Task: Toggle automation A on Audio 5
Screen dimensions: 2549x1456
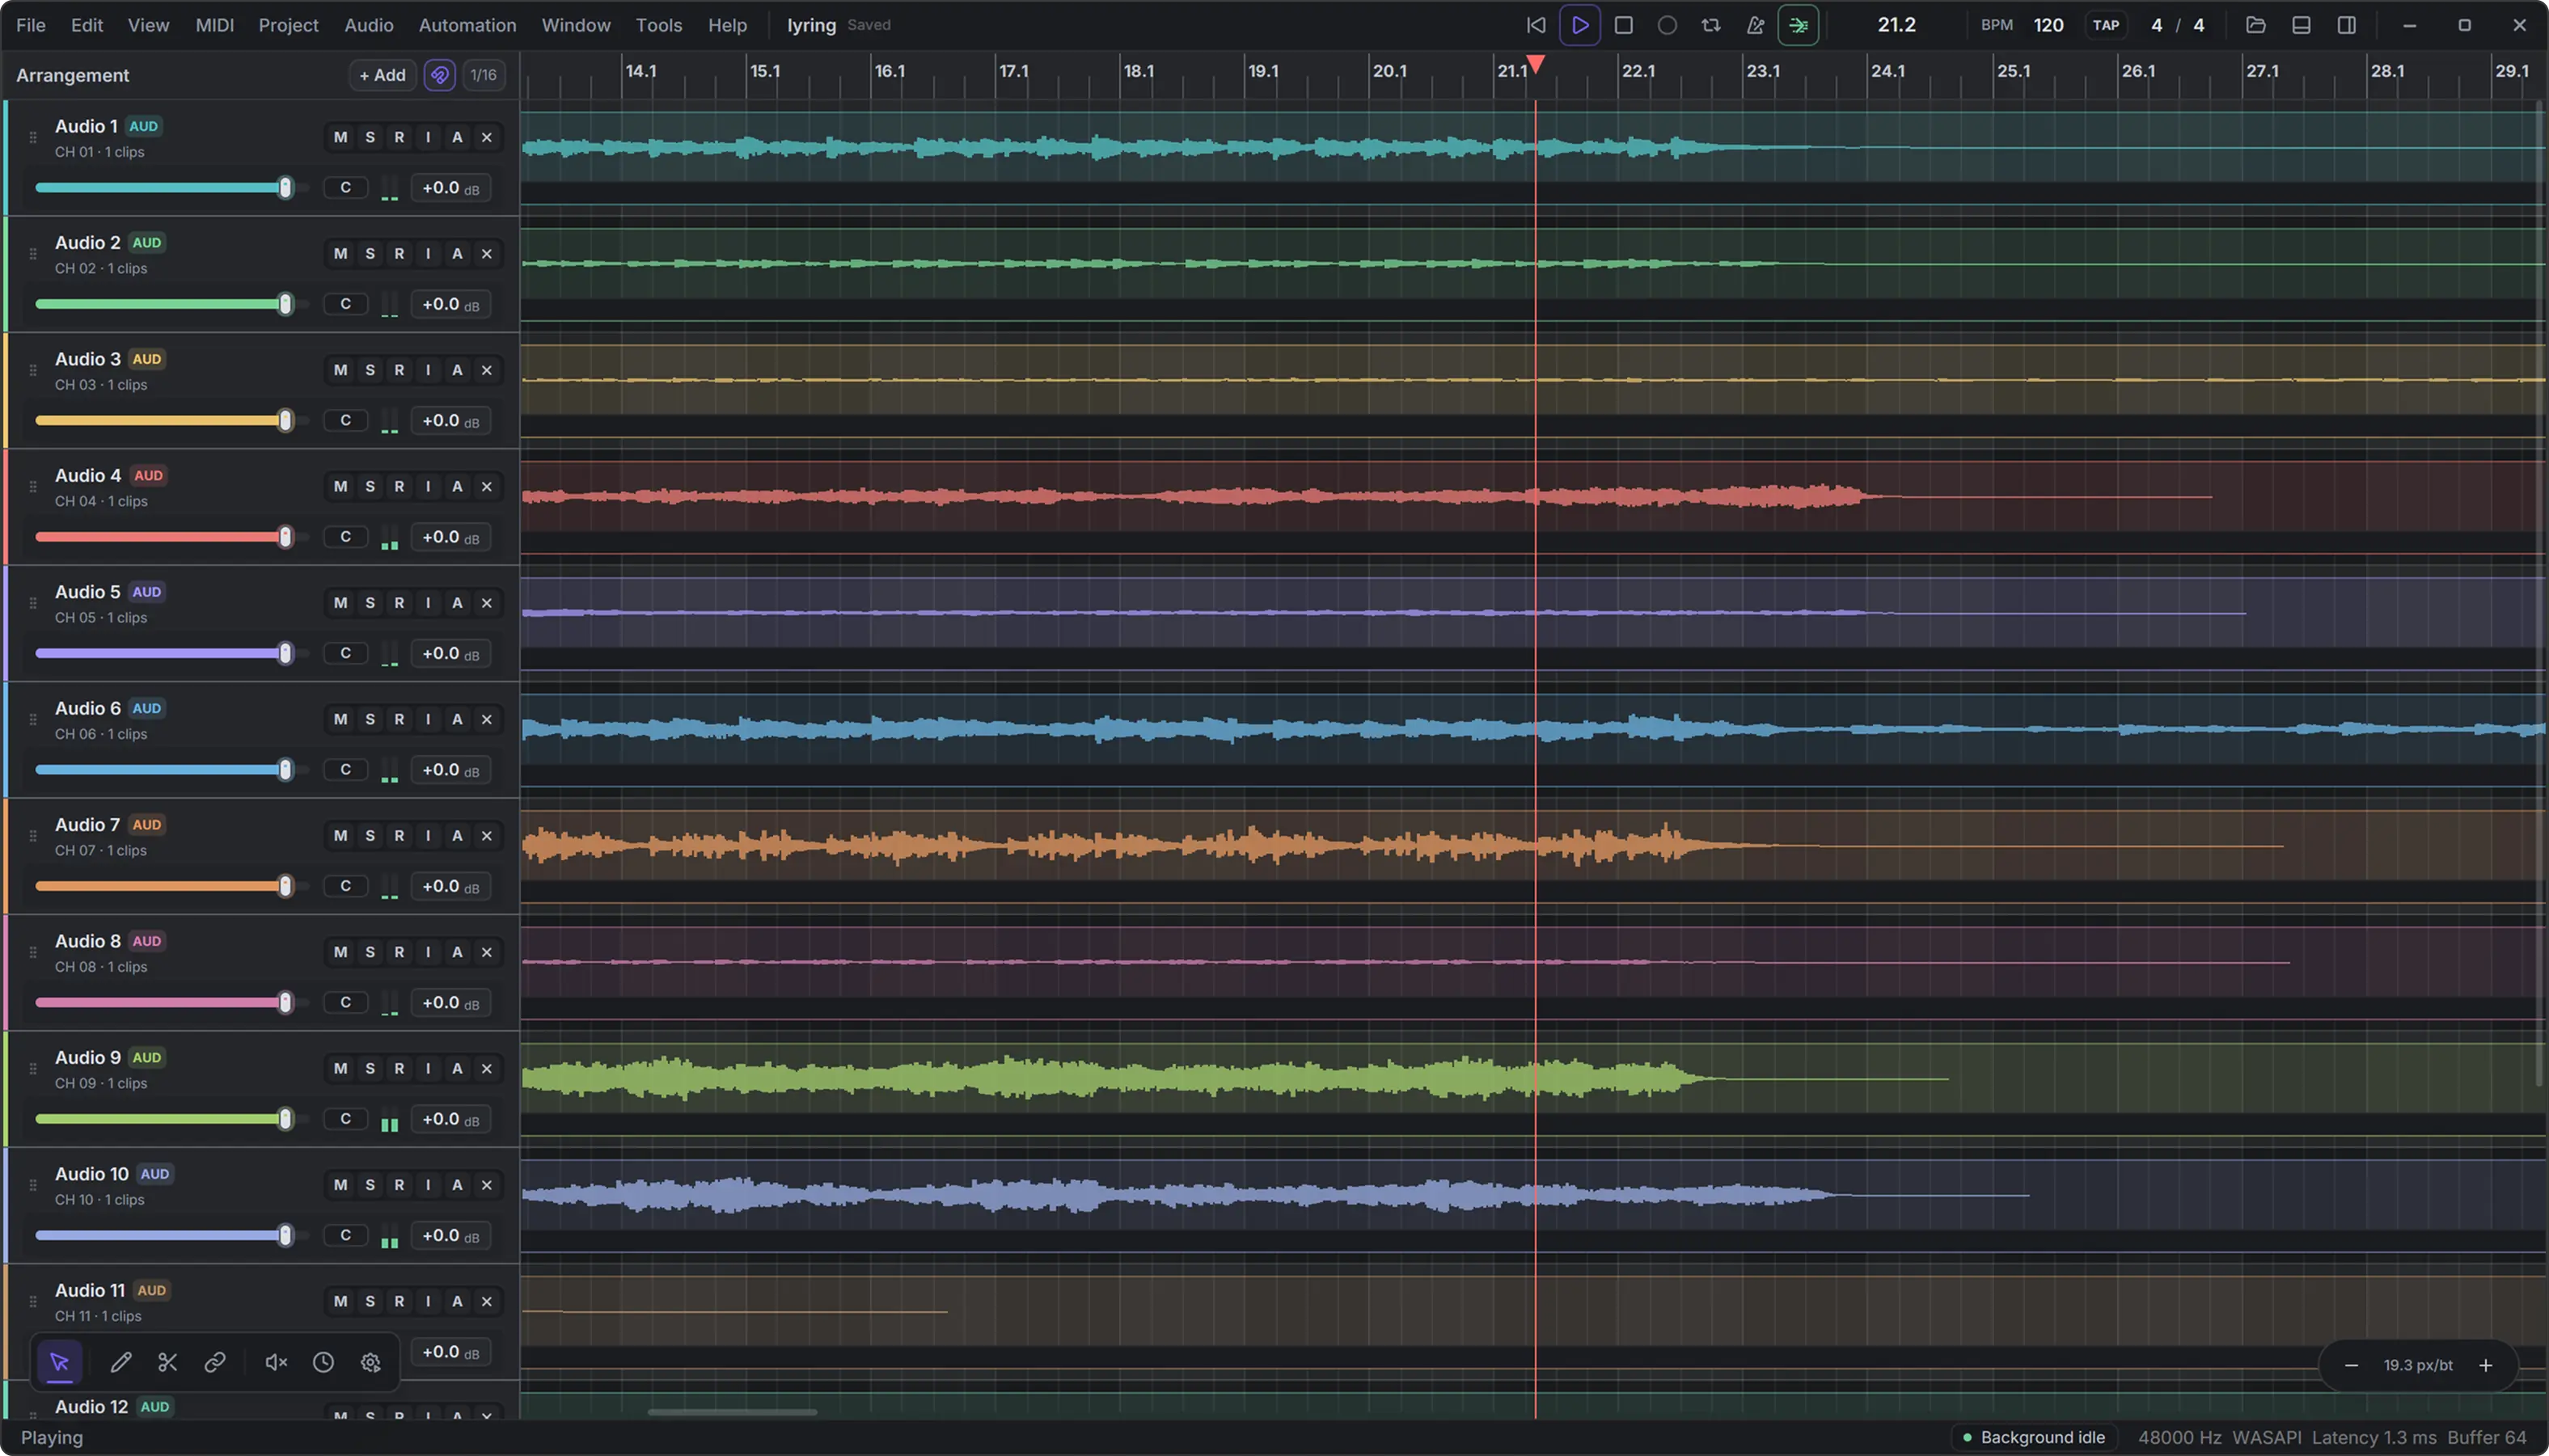Action: [457, 603]
